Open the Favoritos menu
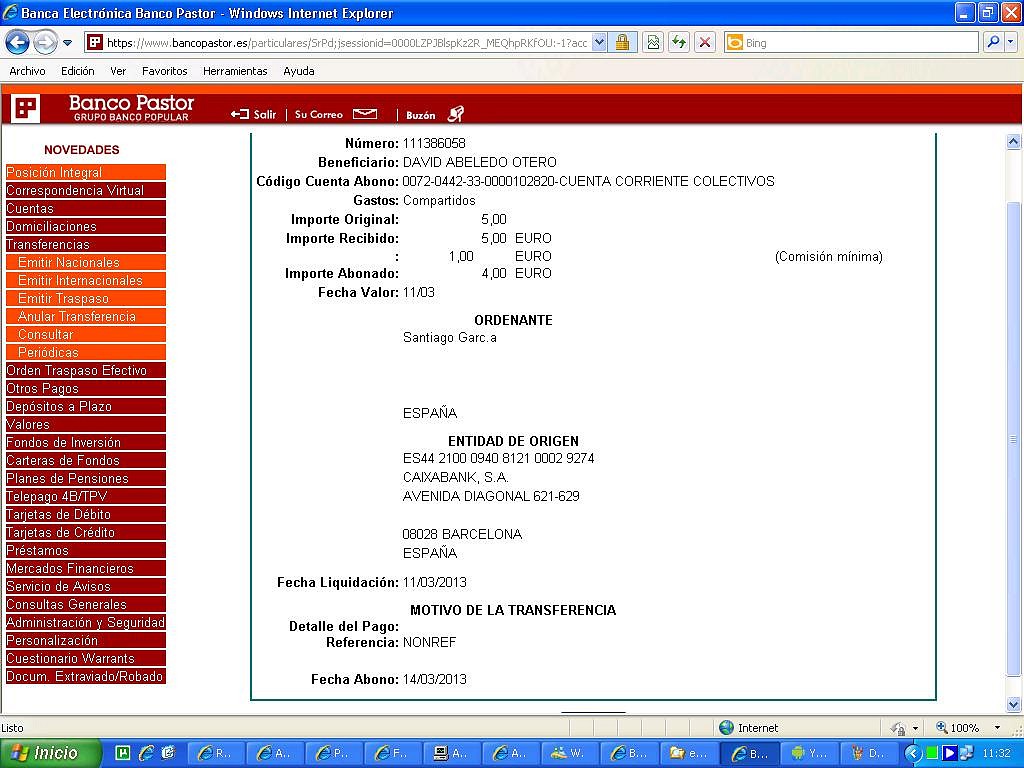1024x768 pixels. pyautogui.click(x=165, y=71)
